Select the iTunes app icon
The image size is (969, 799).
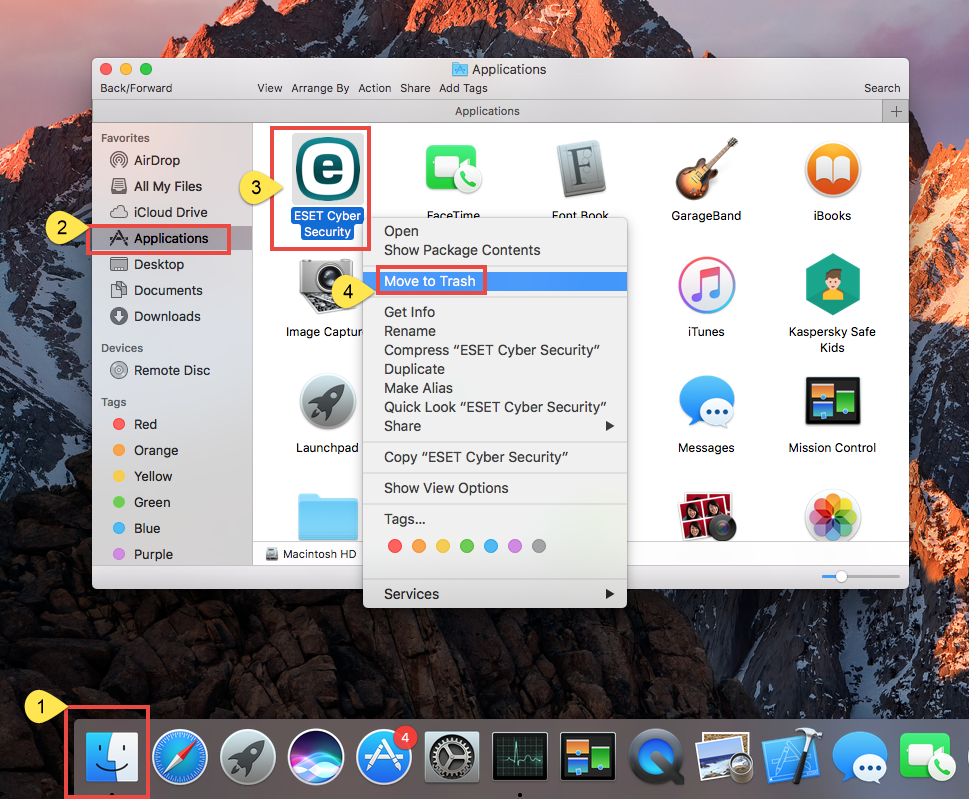(x=706, y=285)
